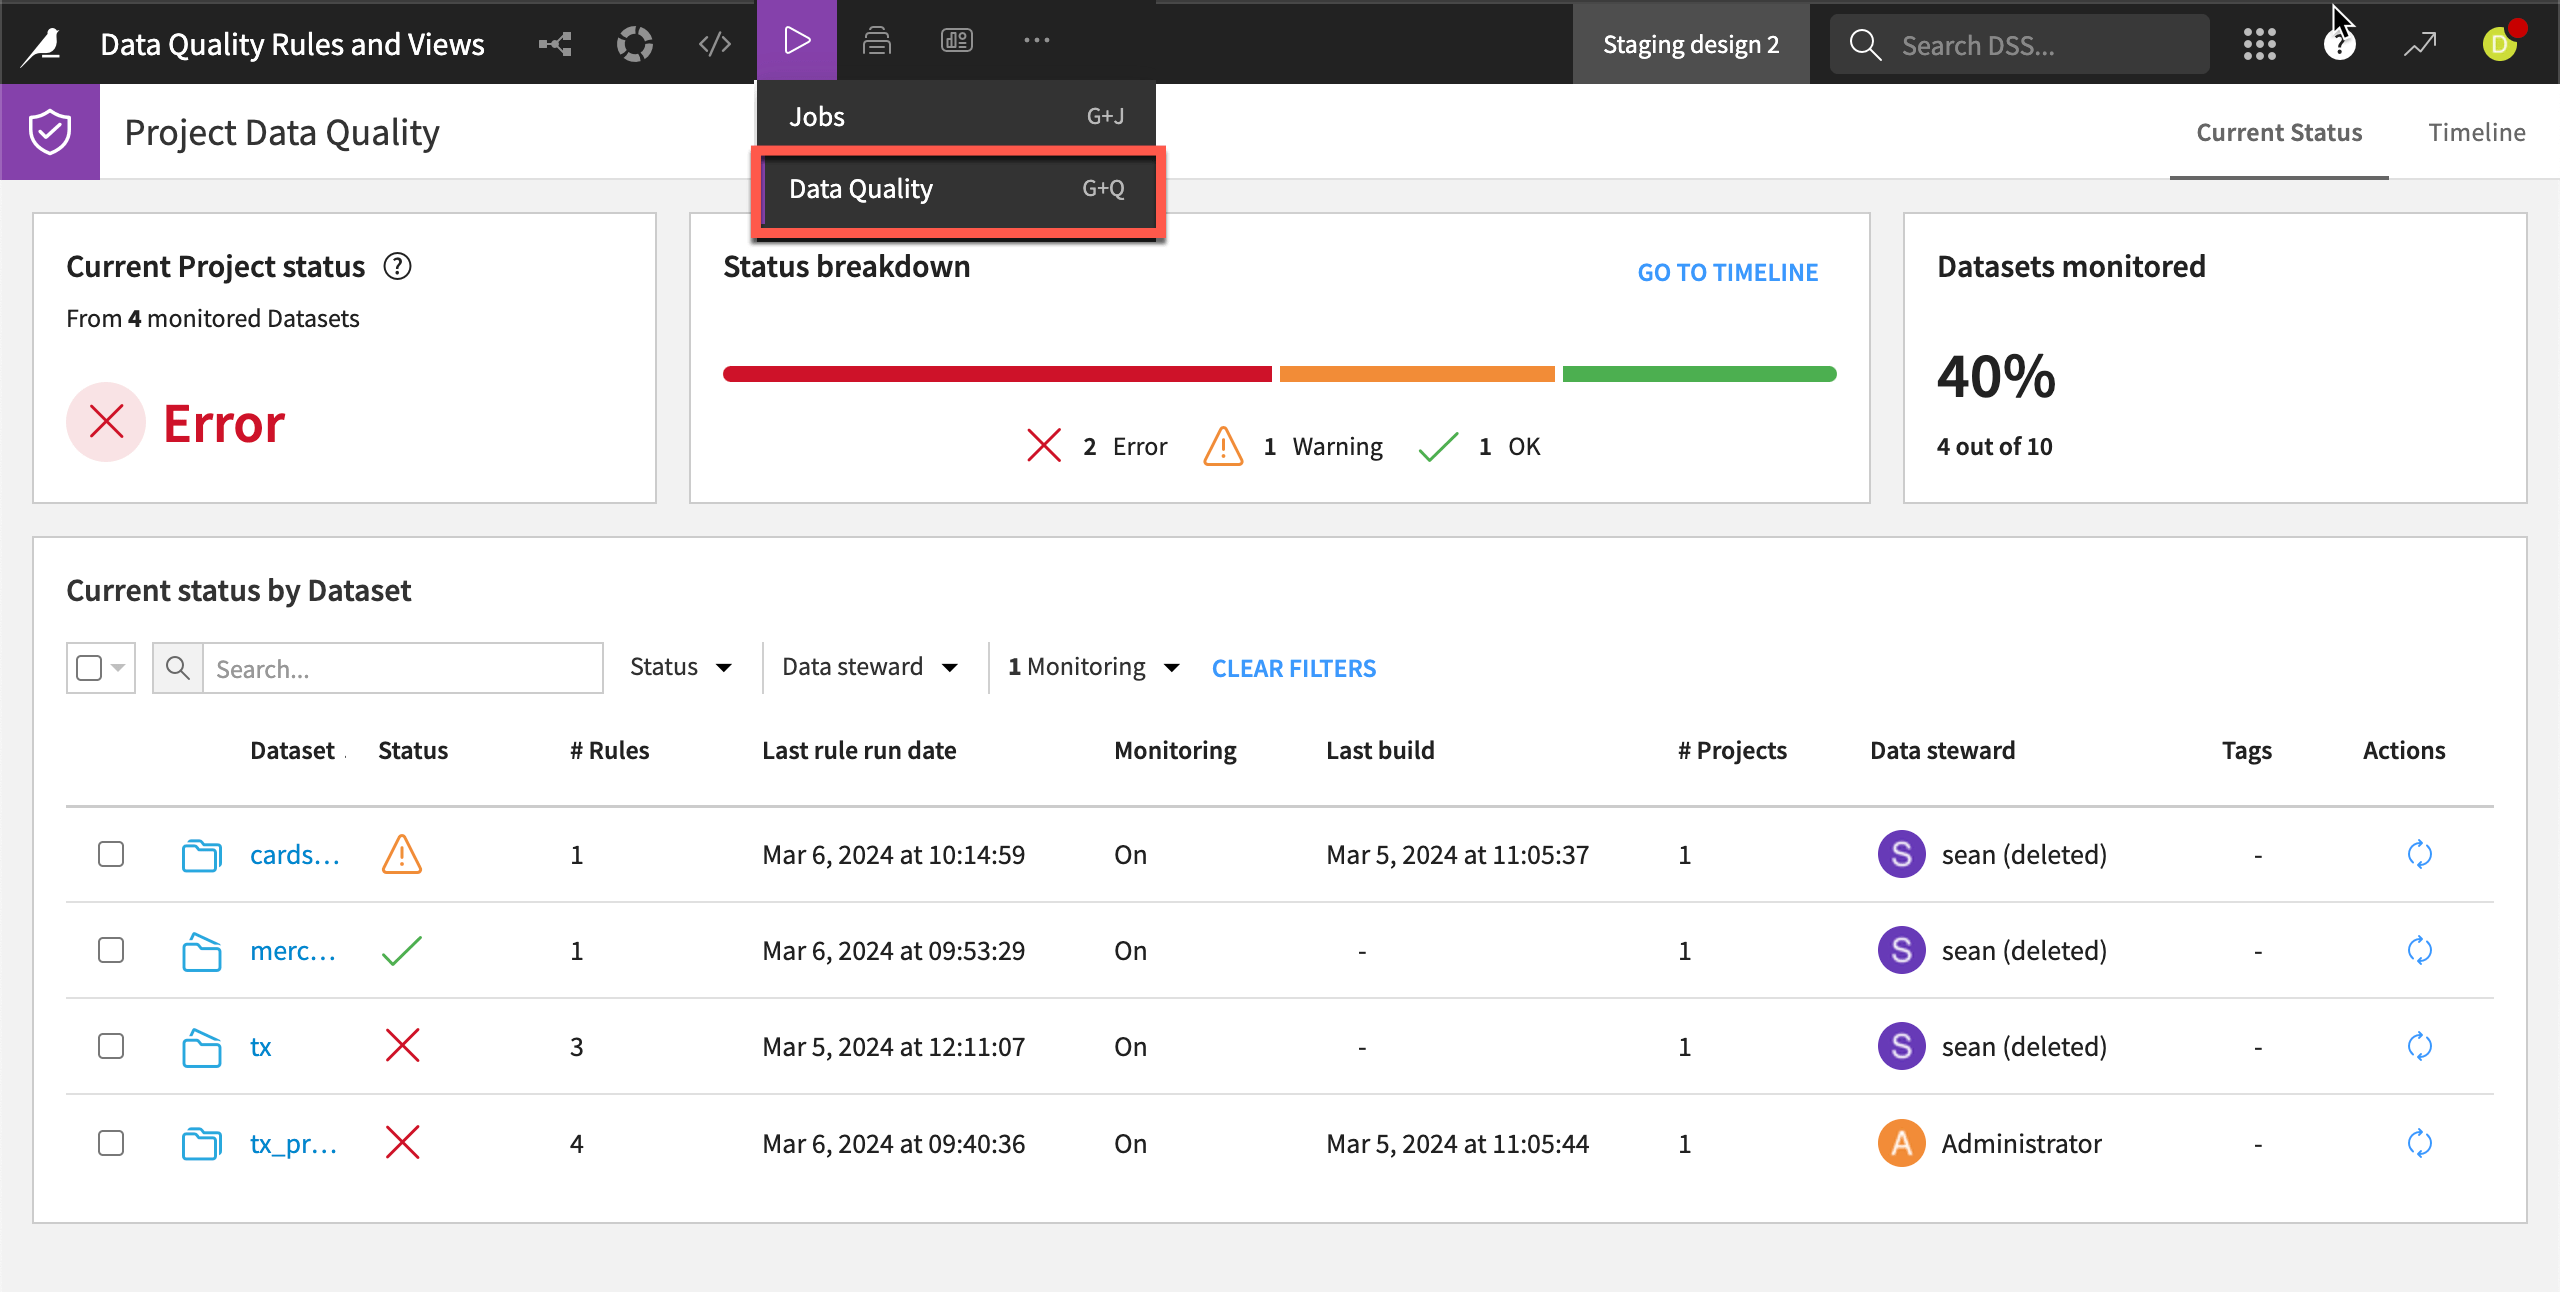This screenshot has height=1292, width=2560.
Task: Expand the 1 Monitoring filter dropdown
Action: 1094,667
